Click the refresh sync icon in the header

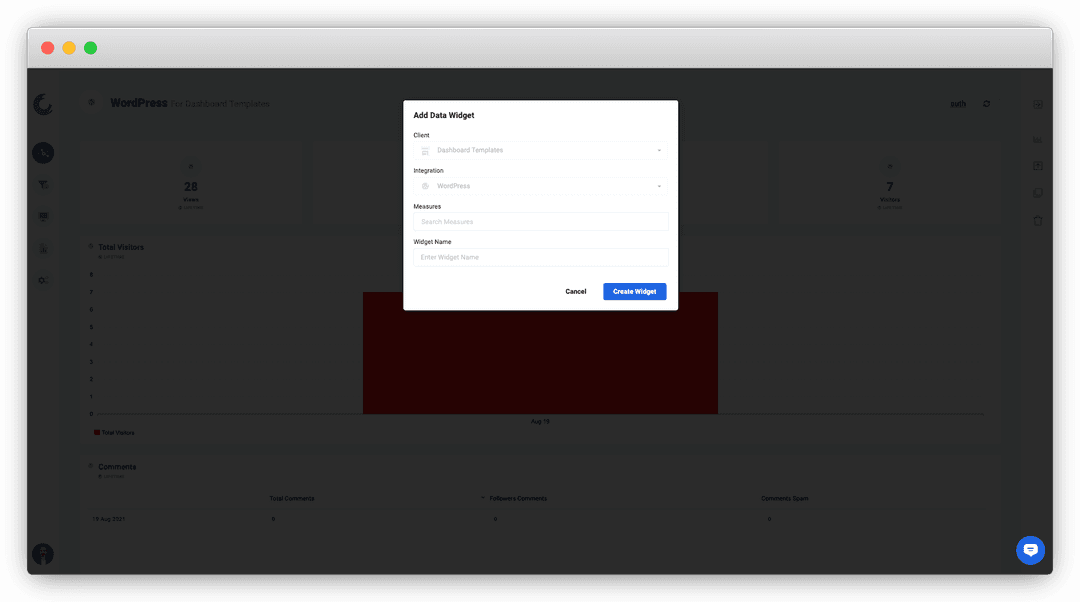(x=986, y=104)
